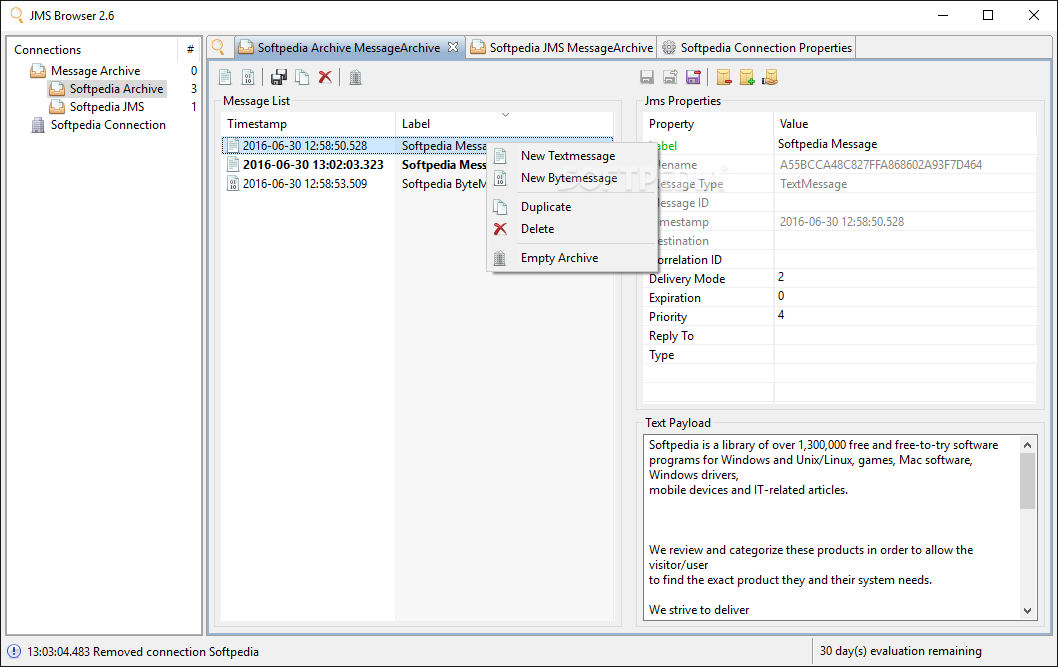This screenshot has width=1058, height=667.
Task: Close the Softpedia Archive MessageArchive tab
Action: pyautogui.click(x=453, y=47)
